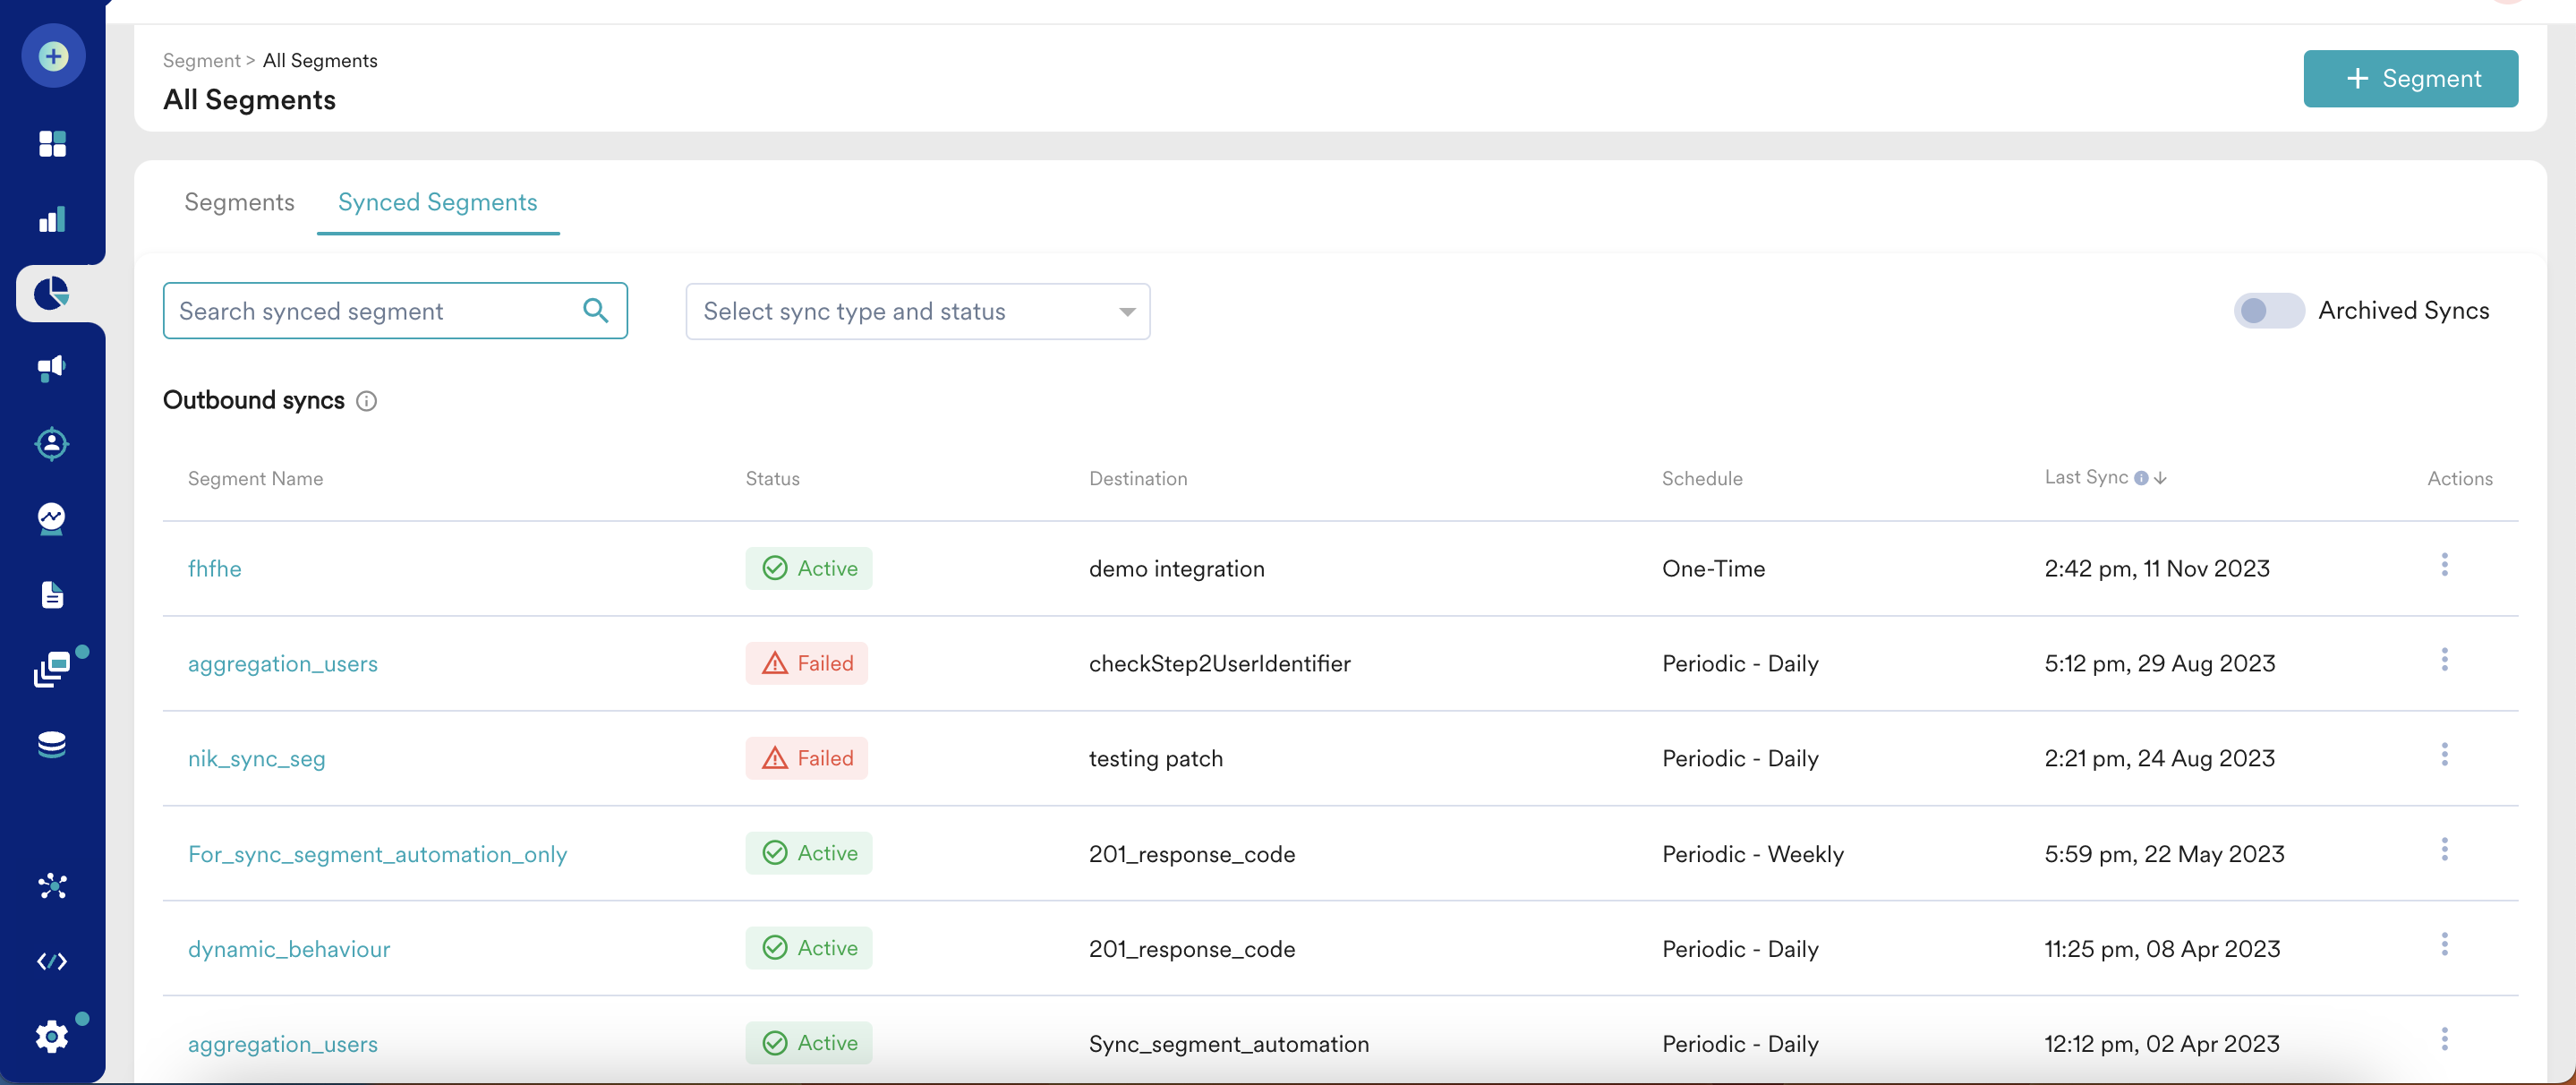2576x1085 pixels.
Task: Click the Outbound syncs info icon
Action: [367, 401]
